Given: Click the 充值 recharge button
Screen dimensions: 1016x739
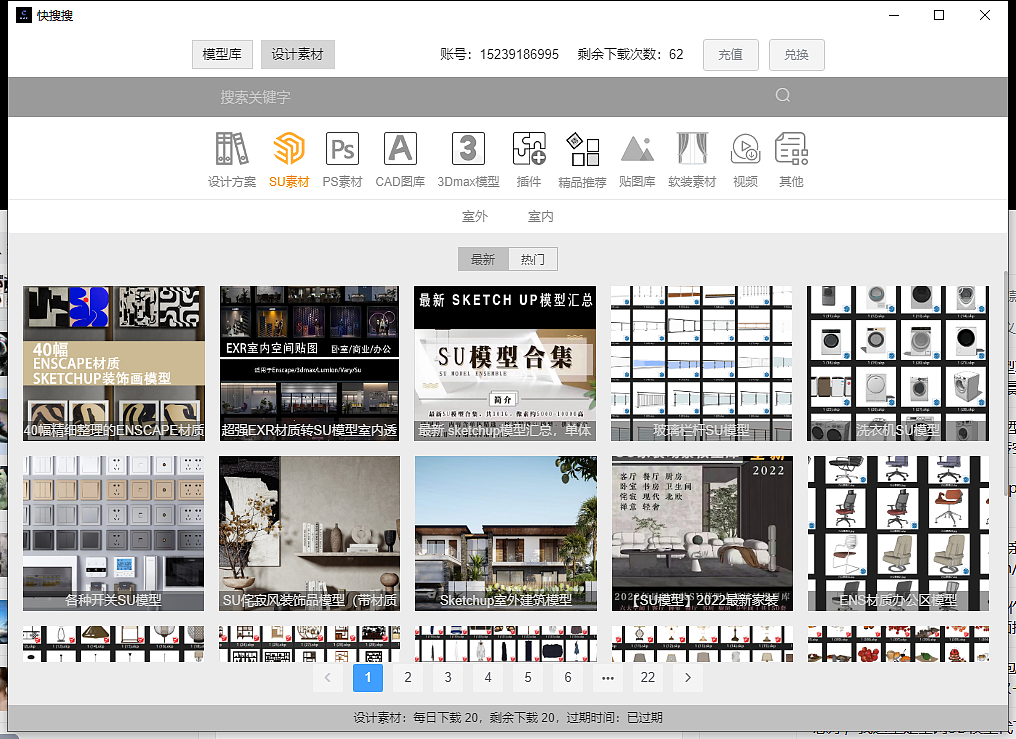Looking at the screenshot, I should [x=730, y=55].
